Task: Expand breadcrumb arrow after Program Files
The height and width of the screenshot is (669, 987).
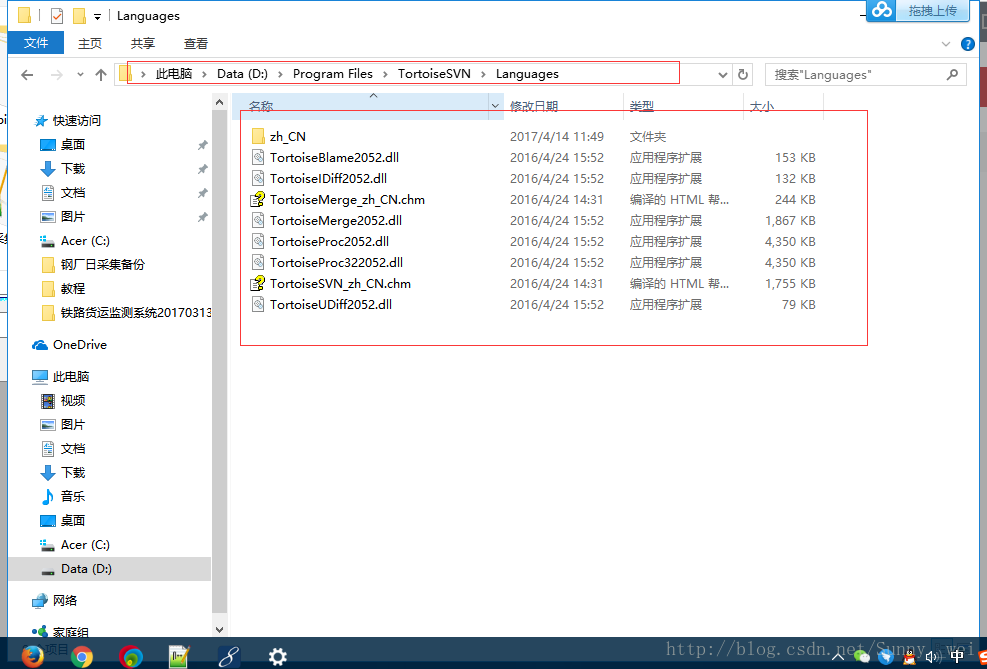Action: [x=385, y=74]
